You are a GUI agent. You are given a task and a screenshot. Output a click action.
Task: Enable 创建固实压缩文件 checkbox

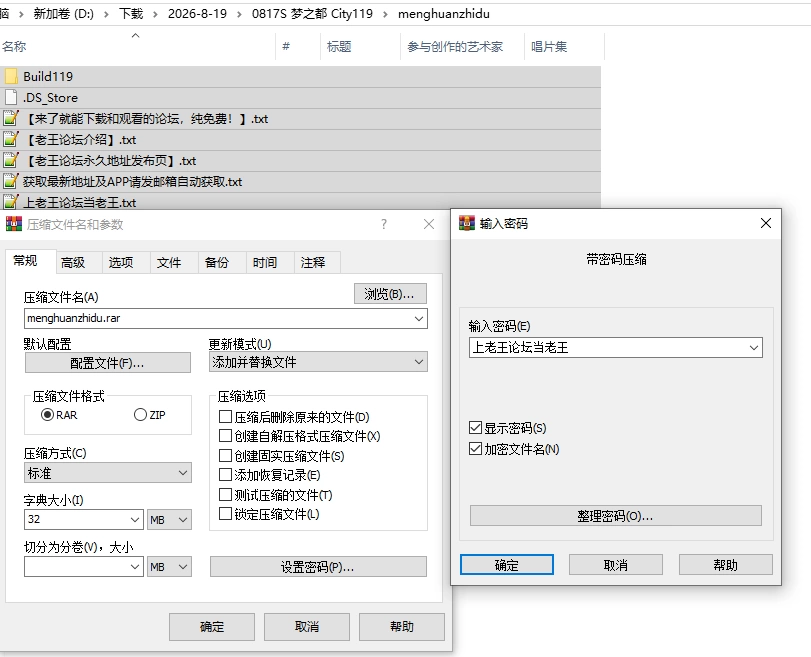coord(225,455)
